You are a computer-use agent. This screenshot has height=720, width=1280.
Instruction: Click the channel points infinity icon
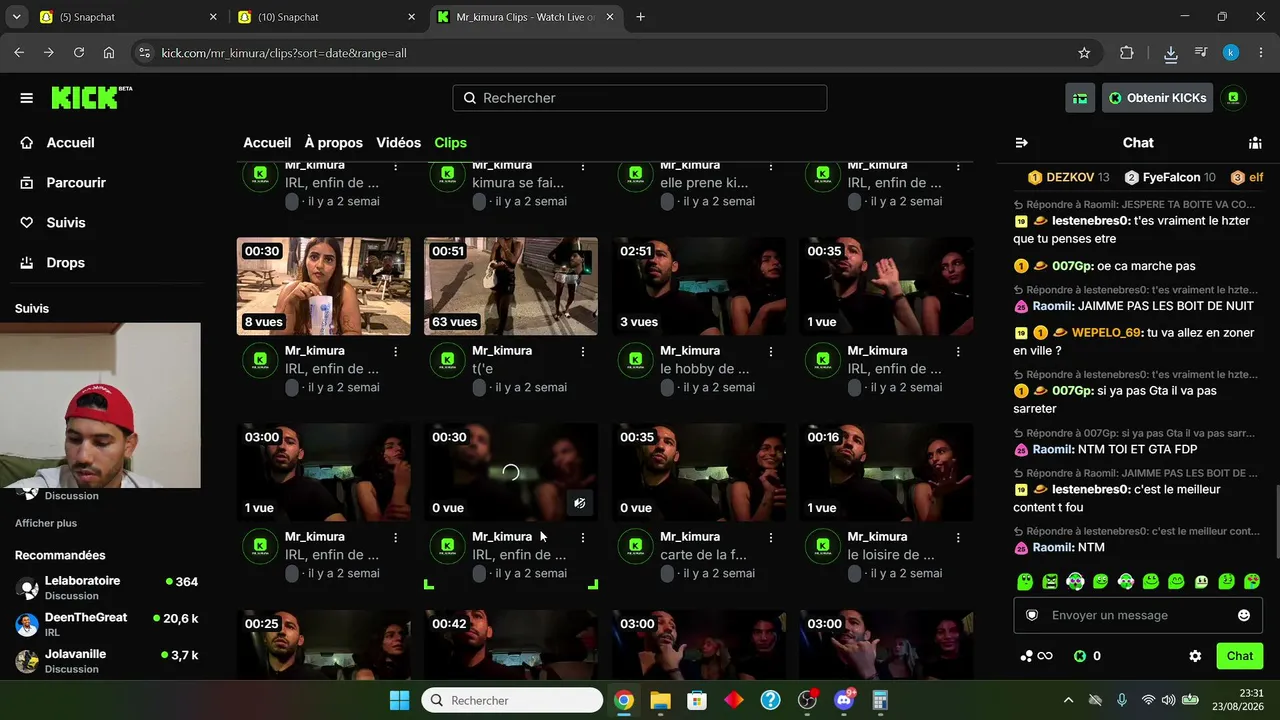pos(1036,656)
